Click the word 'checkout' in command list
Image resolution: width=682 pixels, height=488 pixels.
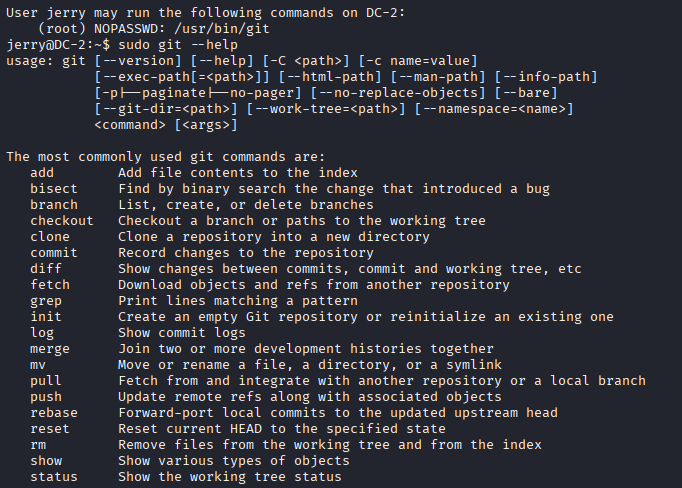pyautogui.click(x=62, y=221)
